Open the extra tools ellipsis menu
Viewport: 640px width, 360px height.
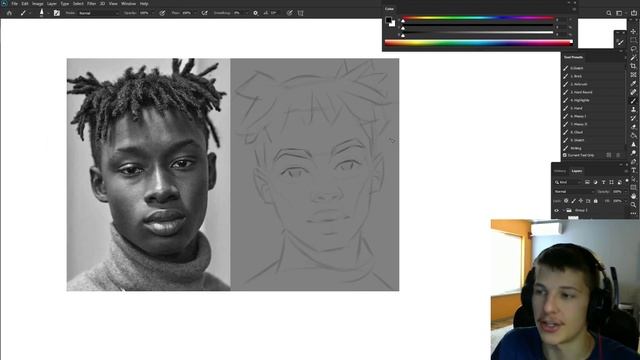point(633,213)
